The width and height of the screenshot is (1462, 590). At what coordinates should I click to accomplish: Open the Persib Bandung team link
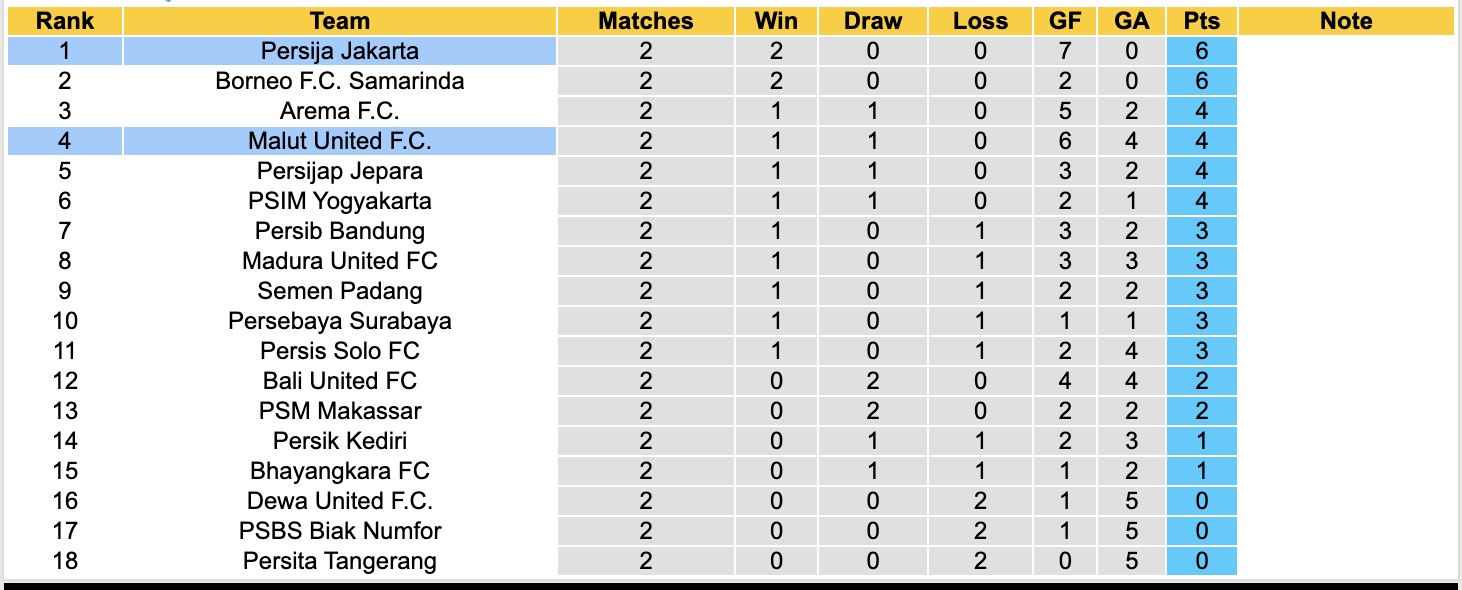(x=340, y=231)
